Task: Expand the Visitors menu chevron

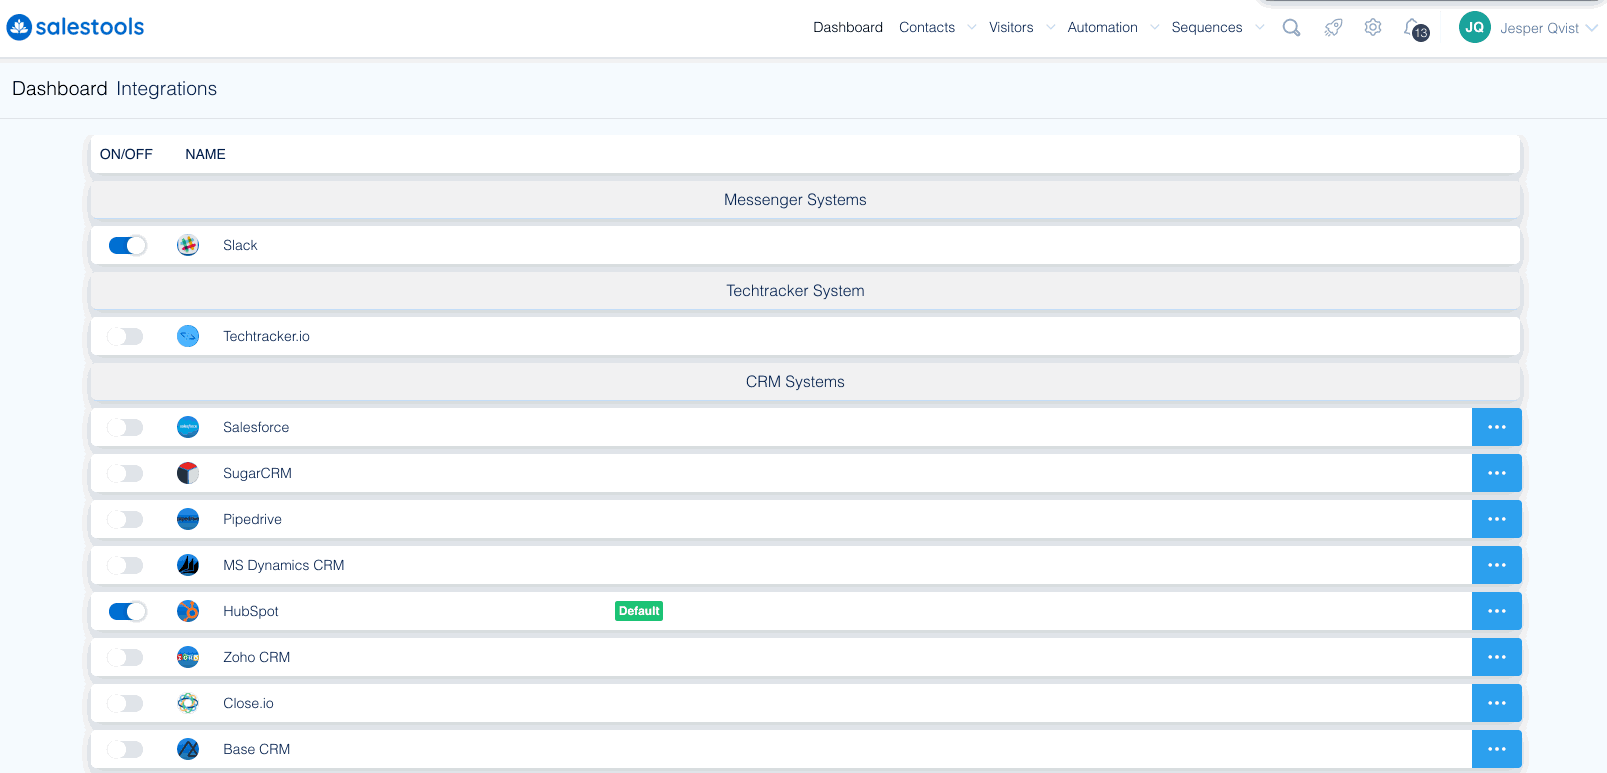Action: (x=1050, y=28)
